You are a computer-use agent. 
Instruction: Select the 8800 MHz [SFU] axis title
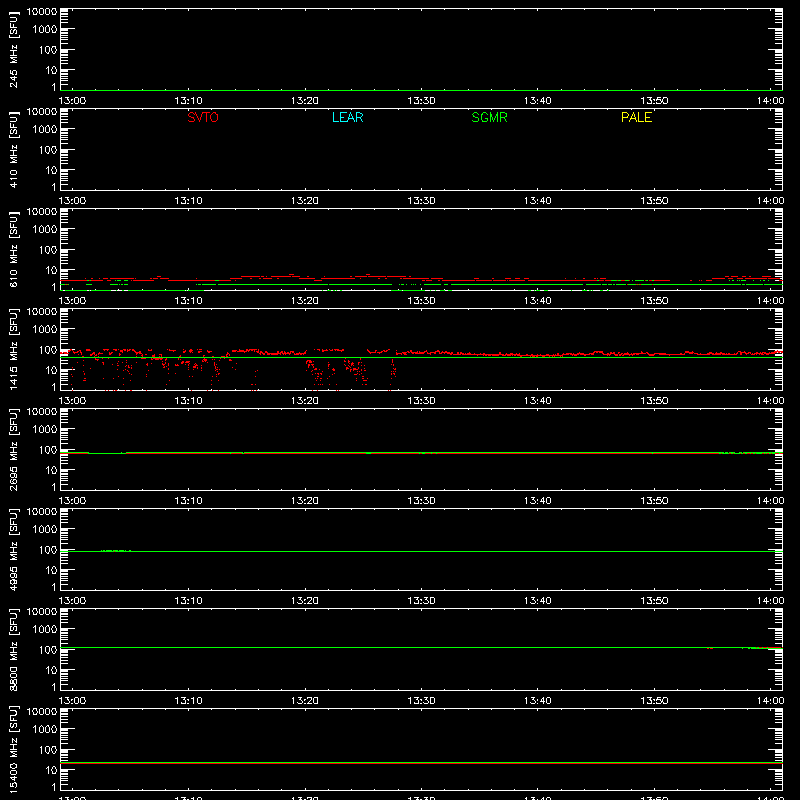click(13, 649)
